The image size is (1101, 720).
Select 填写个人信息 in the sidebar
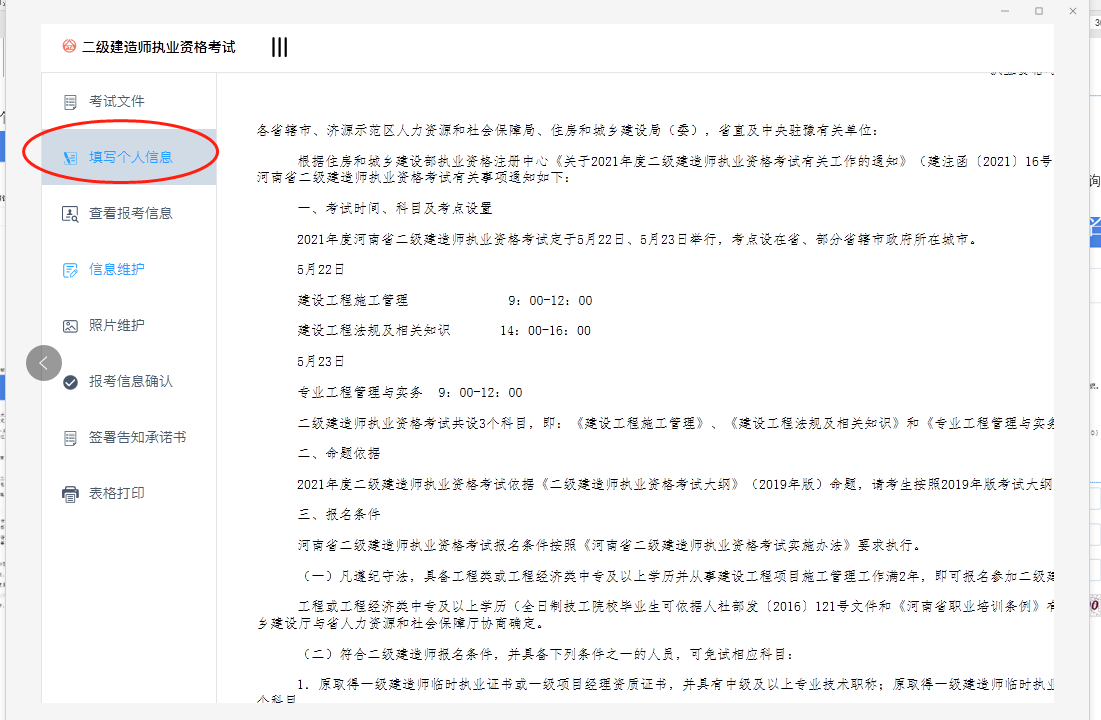pos(131,158)
